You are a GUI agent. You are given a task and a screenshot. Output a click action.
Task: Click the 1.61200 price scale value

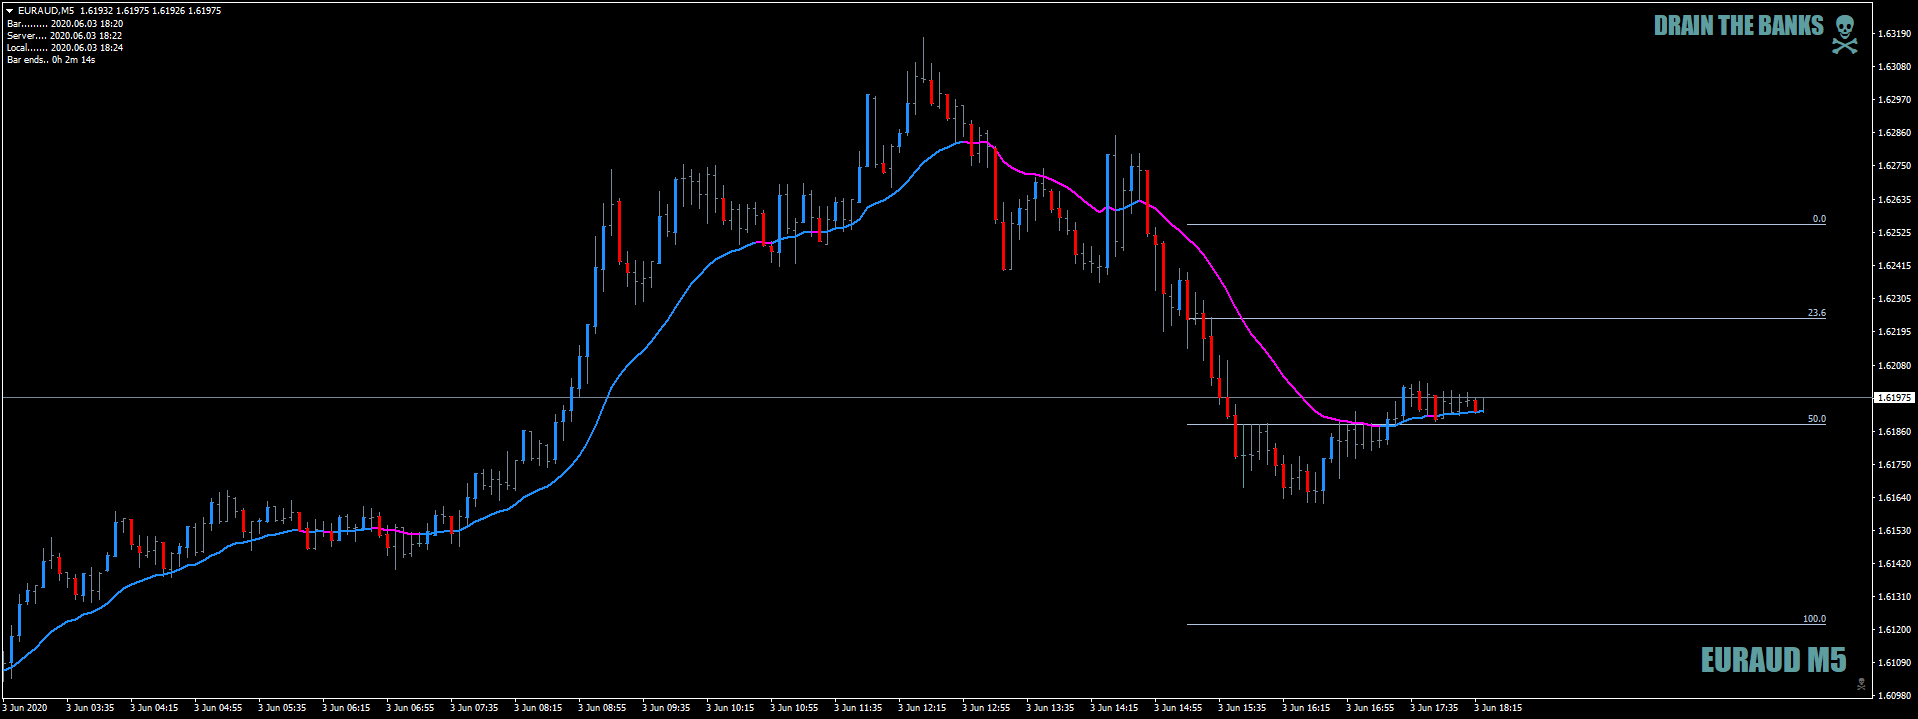tap(1895, 630)
